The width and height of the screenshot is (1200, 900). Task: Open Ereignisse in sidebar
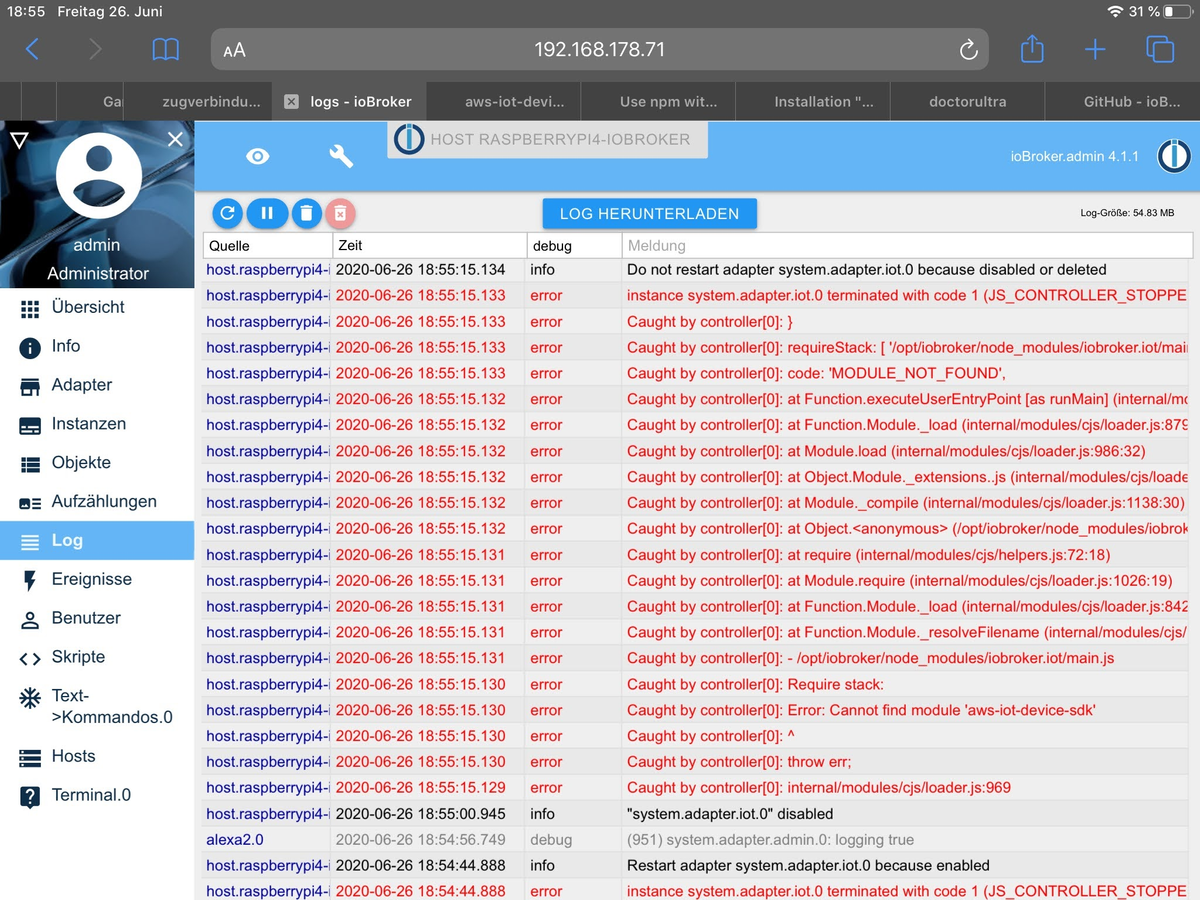click(x=97, y=579)
